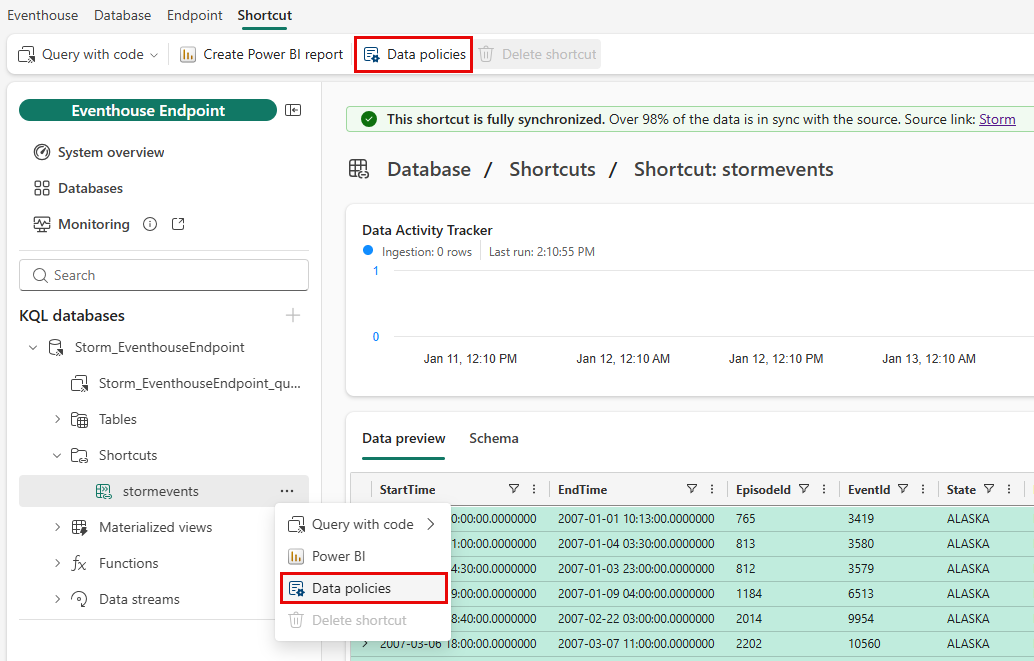Click the EpisodeId cell 765
Viewport: 1034px width, 661px height.
pyautogui.click(x=745, y=519)
